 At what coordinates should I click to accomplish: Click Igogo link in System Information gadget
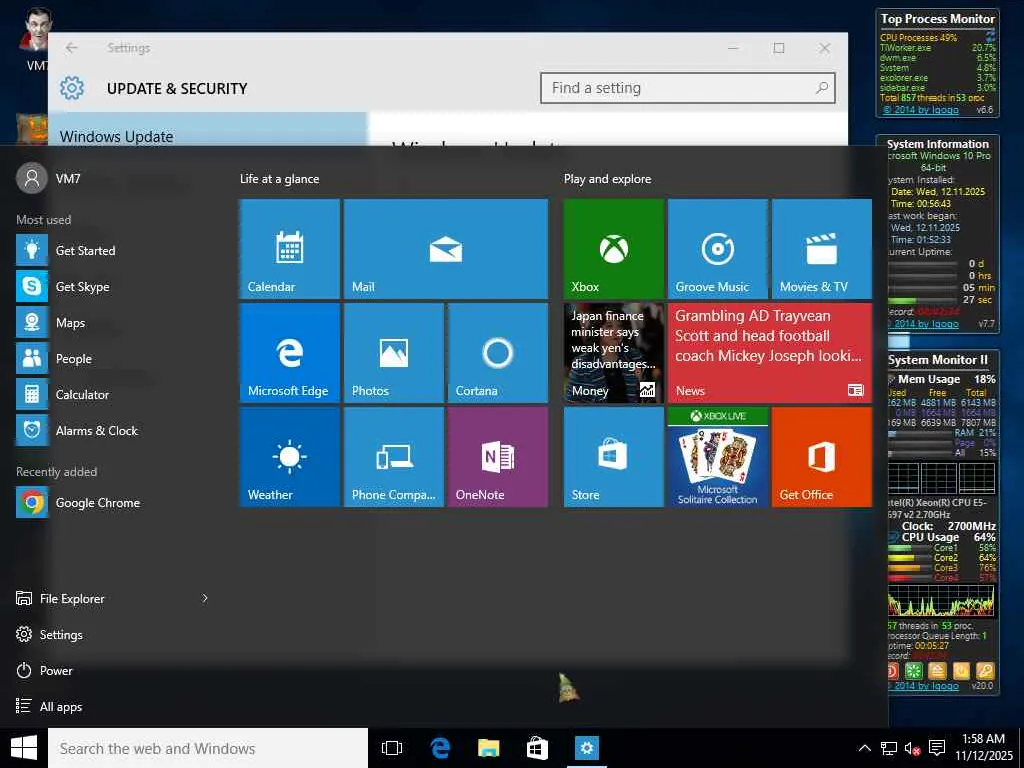pos(923,323)
